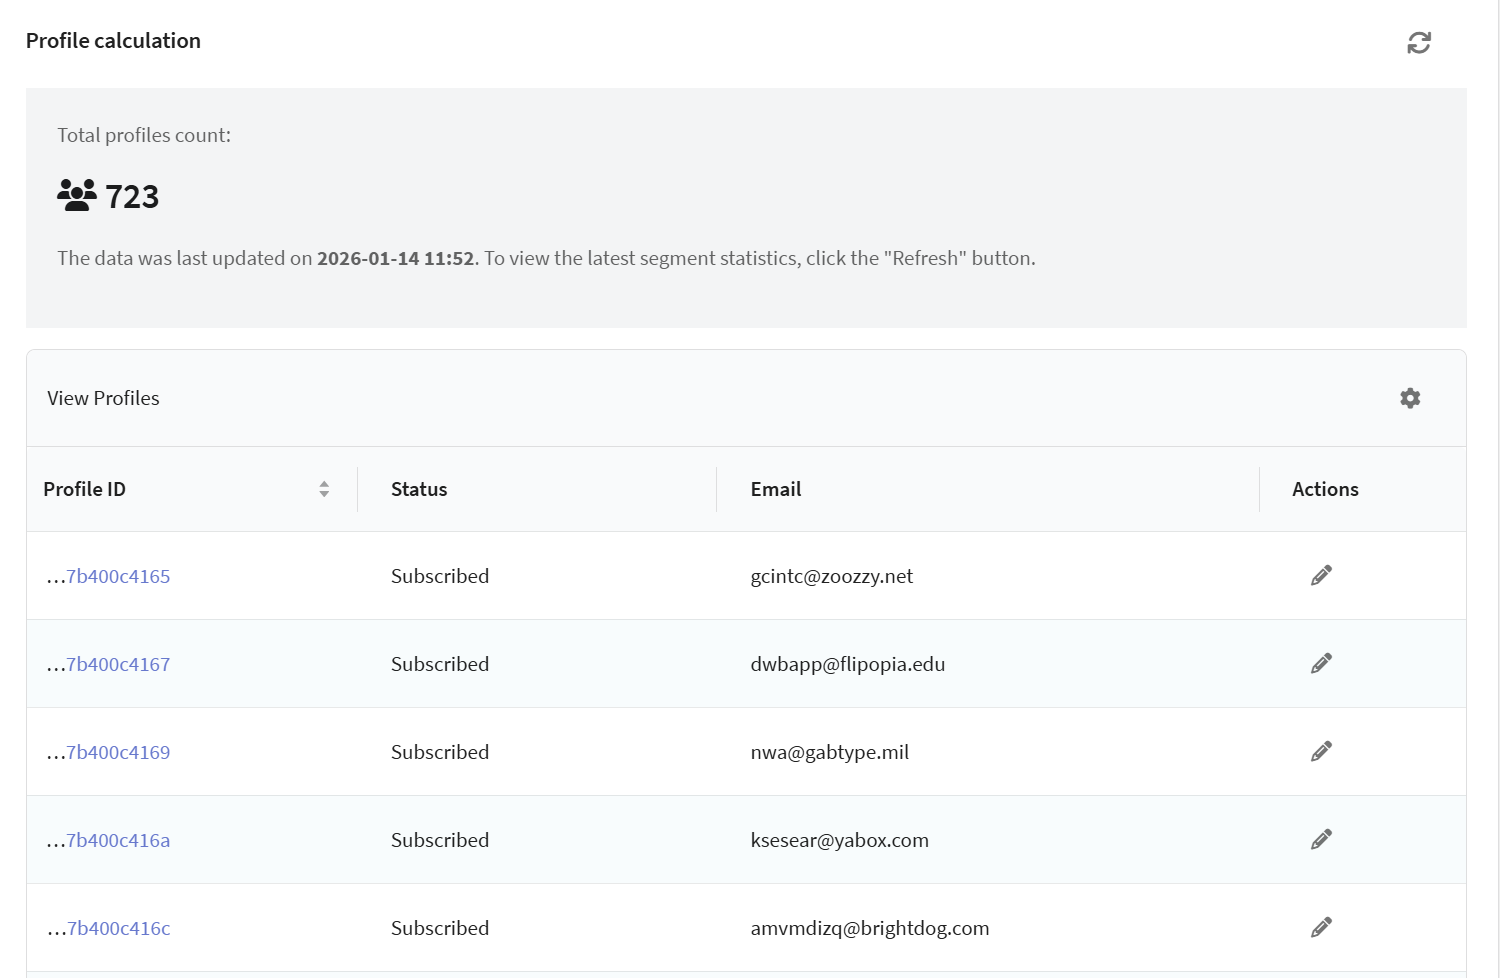1500x978 pixels.
Task: Click the people icon beside 723
Action: pyautogui.click(x=77, y=195)
